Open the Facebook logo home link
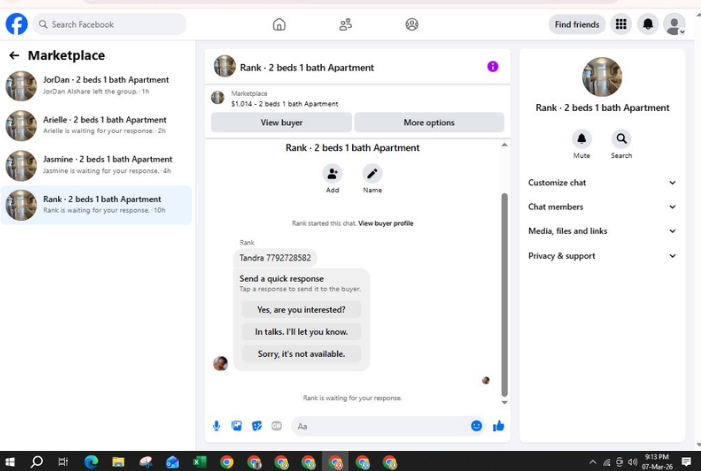The image size is (701, 471). 17,24
